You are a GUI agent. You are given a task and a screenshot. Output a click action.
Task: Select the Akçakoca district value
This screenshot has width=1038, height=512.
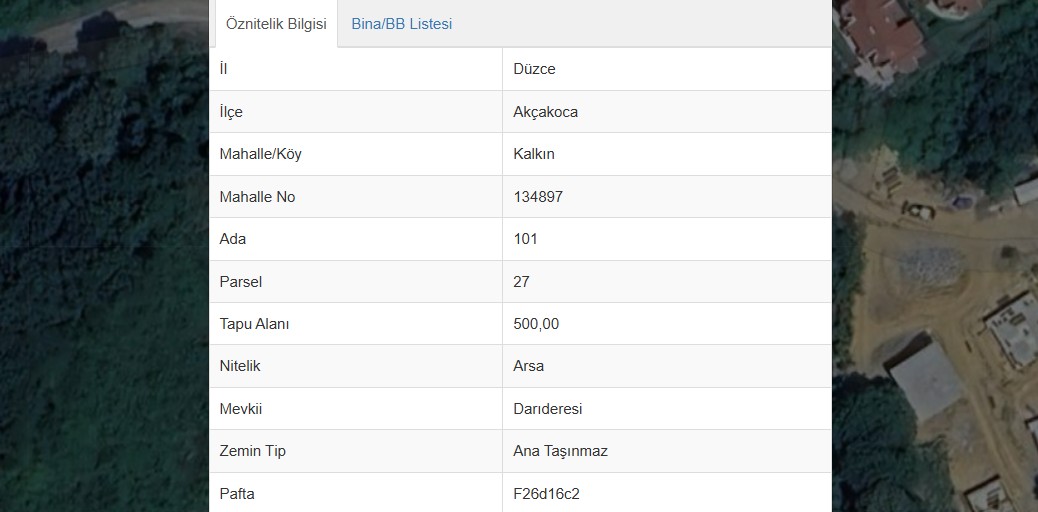pos(545,112)
